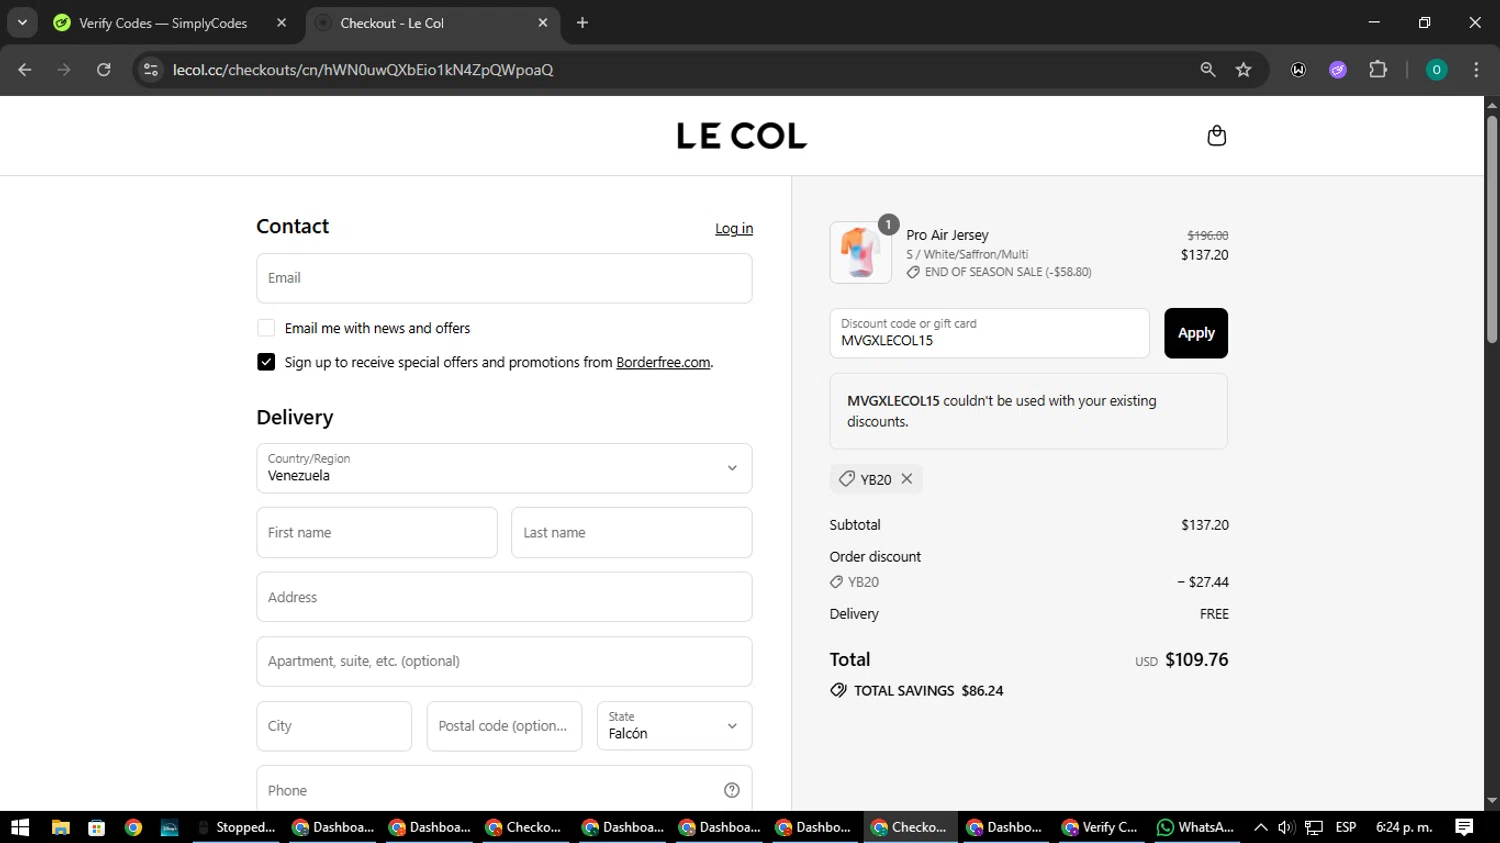Click the total amount '$109.76'
The width and height of the screenshot is (1500, 843).
coord(1196,660)
